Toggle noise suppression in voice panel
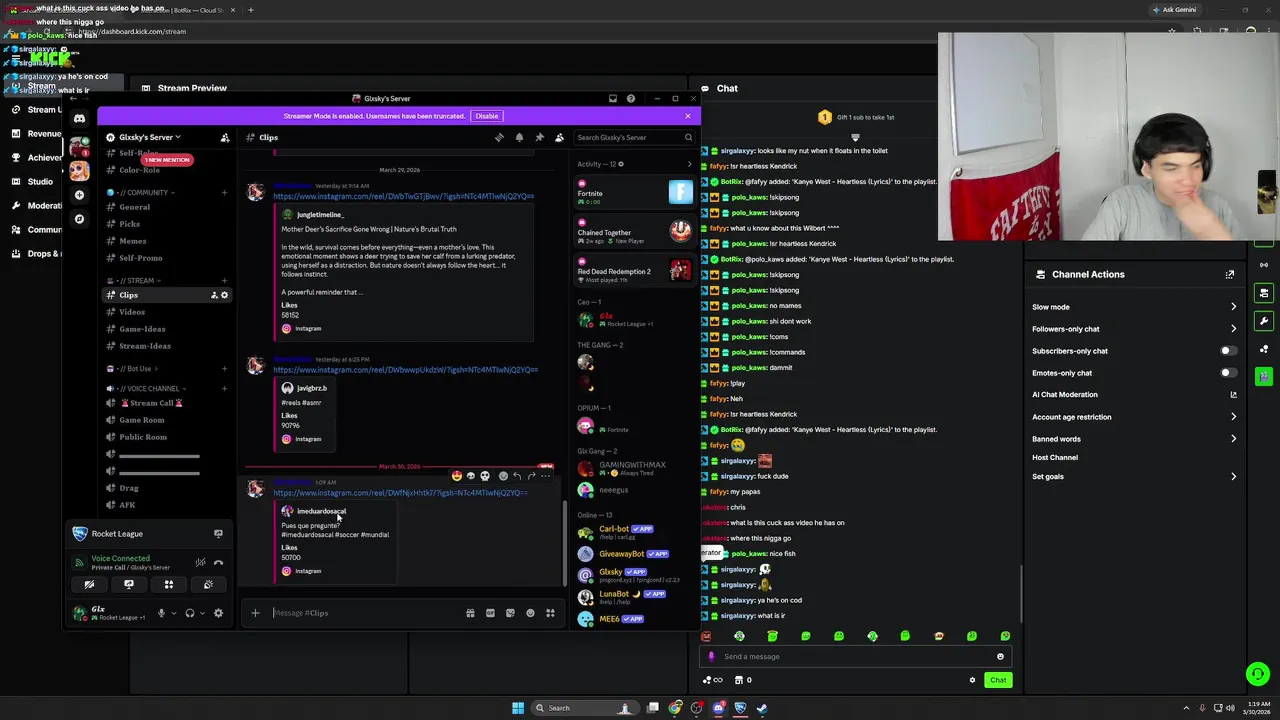Image resolution: width=1280 pixels, height=720 pixels. click(x=200, y=562)
